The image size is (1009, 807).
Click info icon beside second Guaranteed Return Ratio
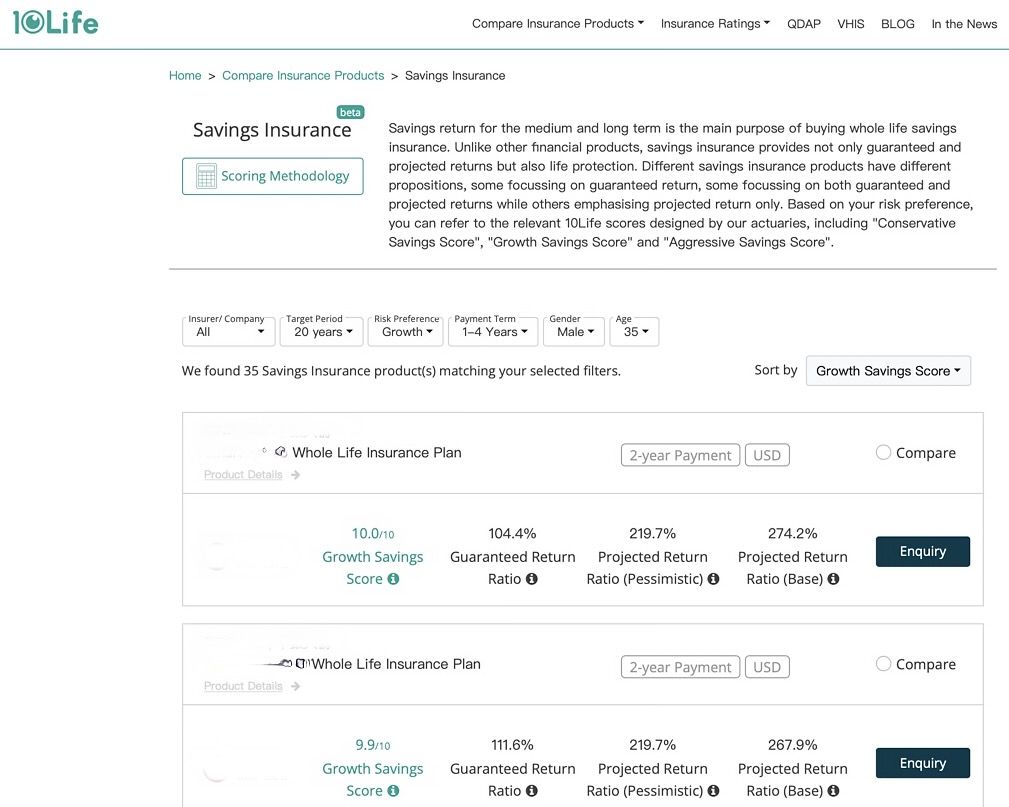tap(532, 791)
